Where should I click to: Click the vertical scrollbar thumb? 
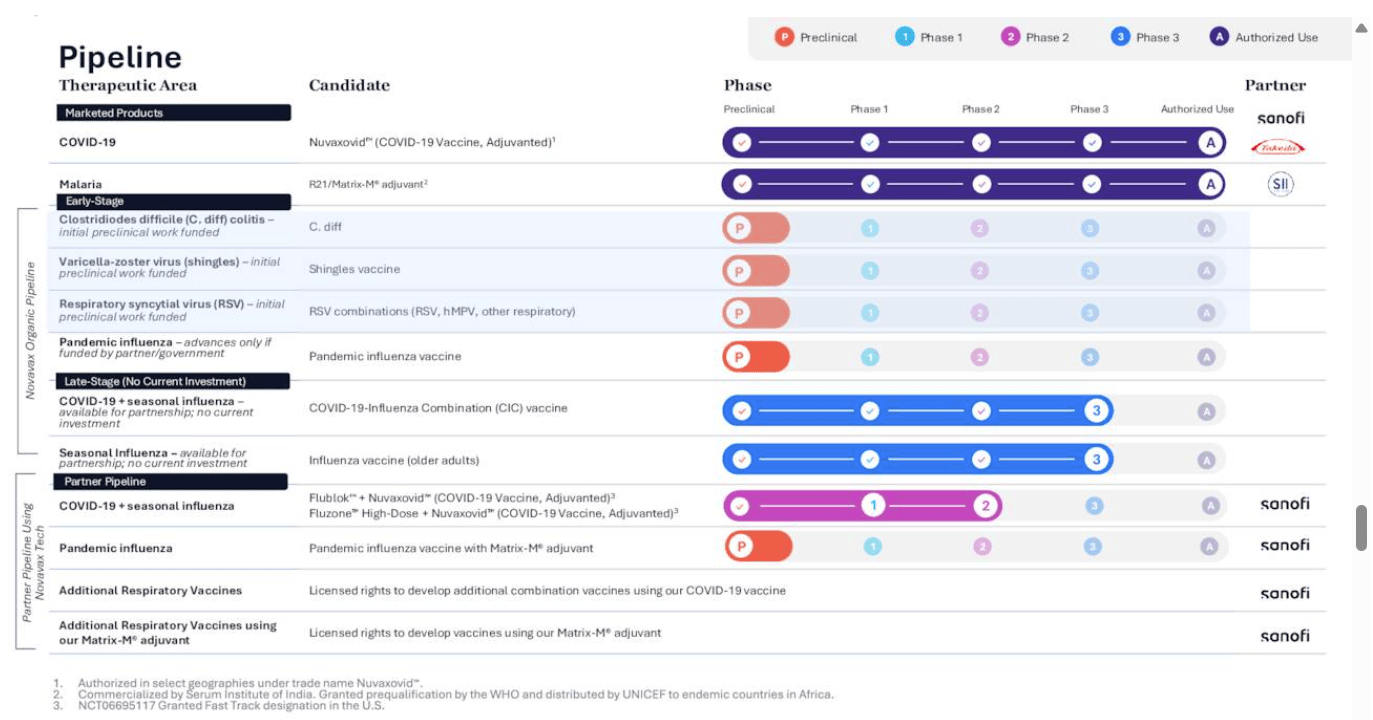click(1361, 528)
